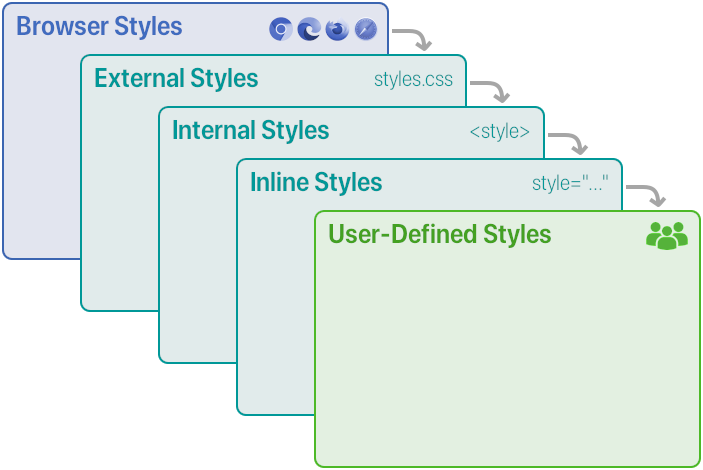Click the arrow pointing to User-Defined Styles card
The height and width of the screenshot is (470, 703).
647,194
